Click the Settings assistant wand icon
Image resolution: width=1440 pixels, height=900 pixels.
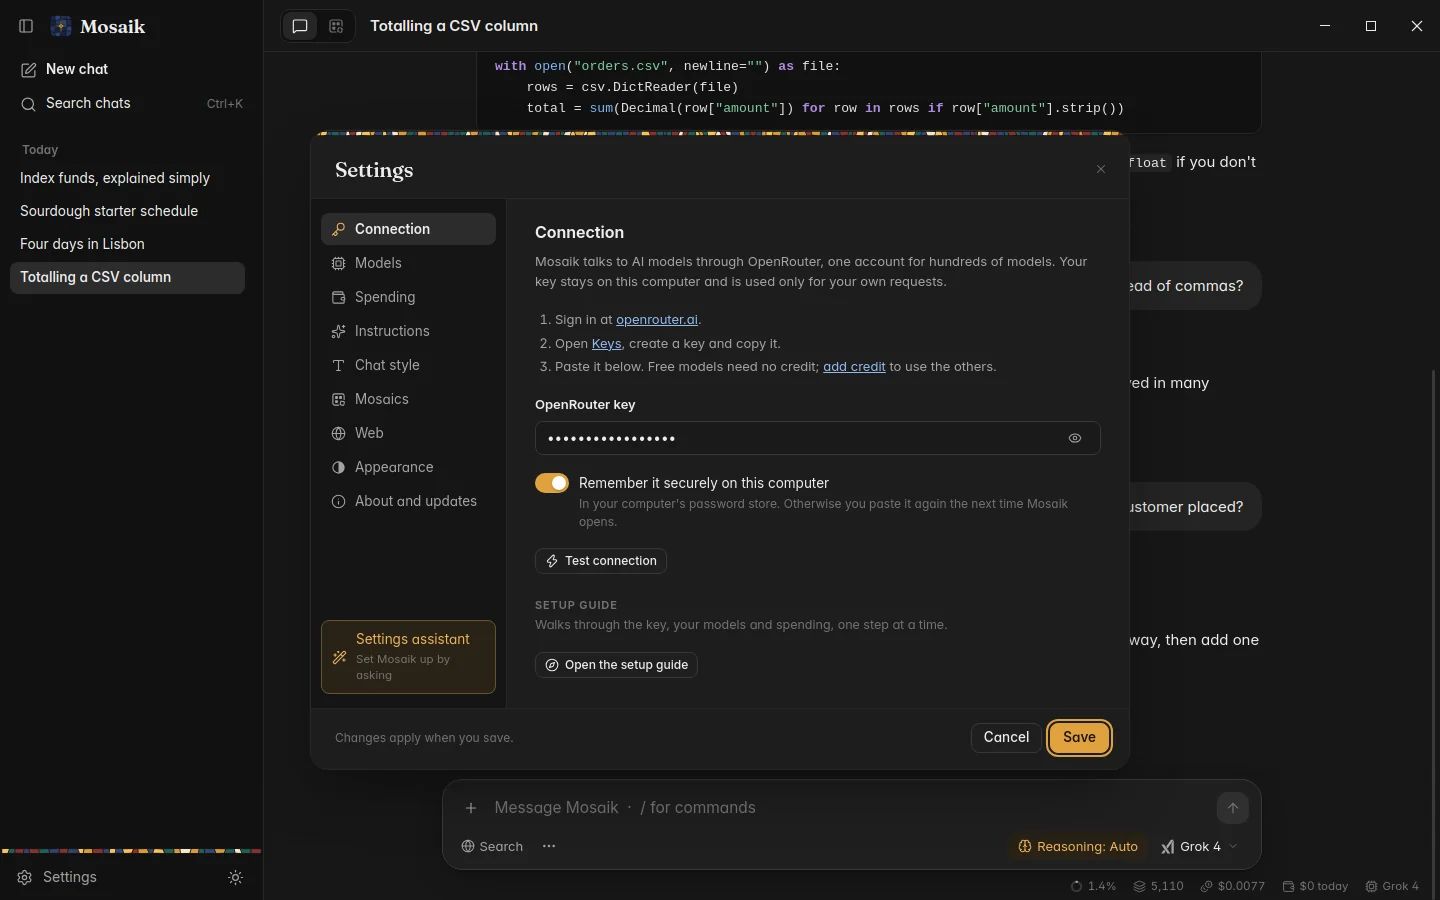[x=339, y=657]
